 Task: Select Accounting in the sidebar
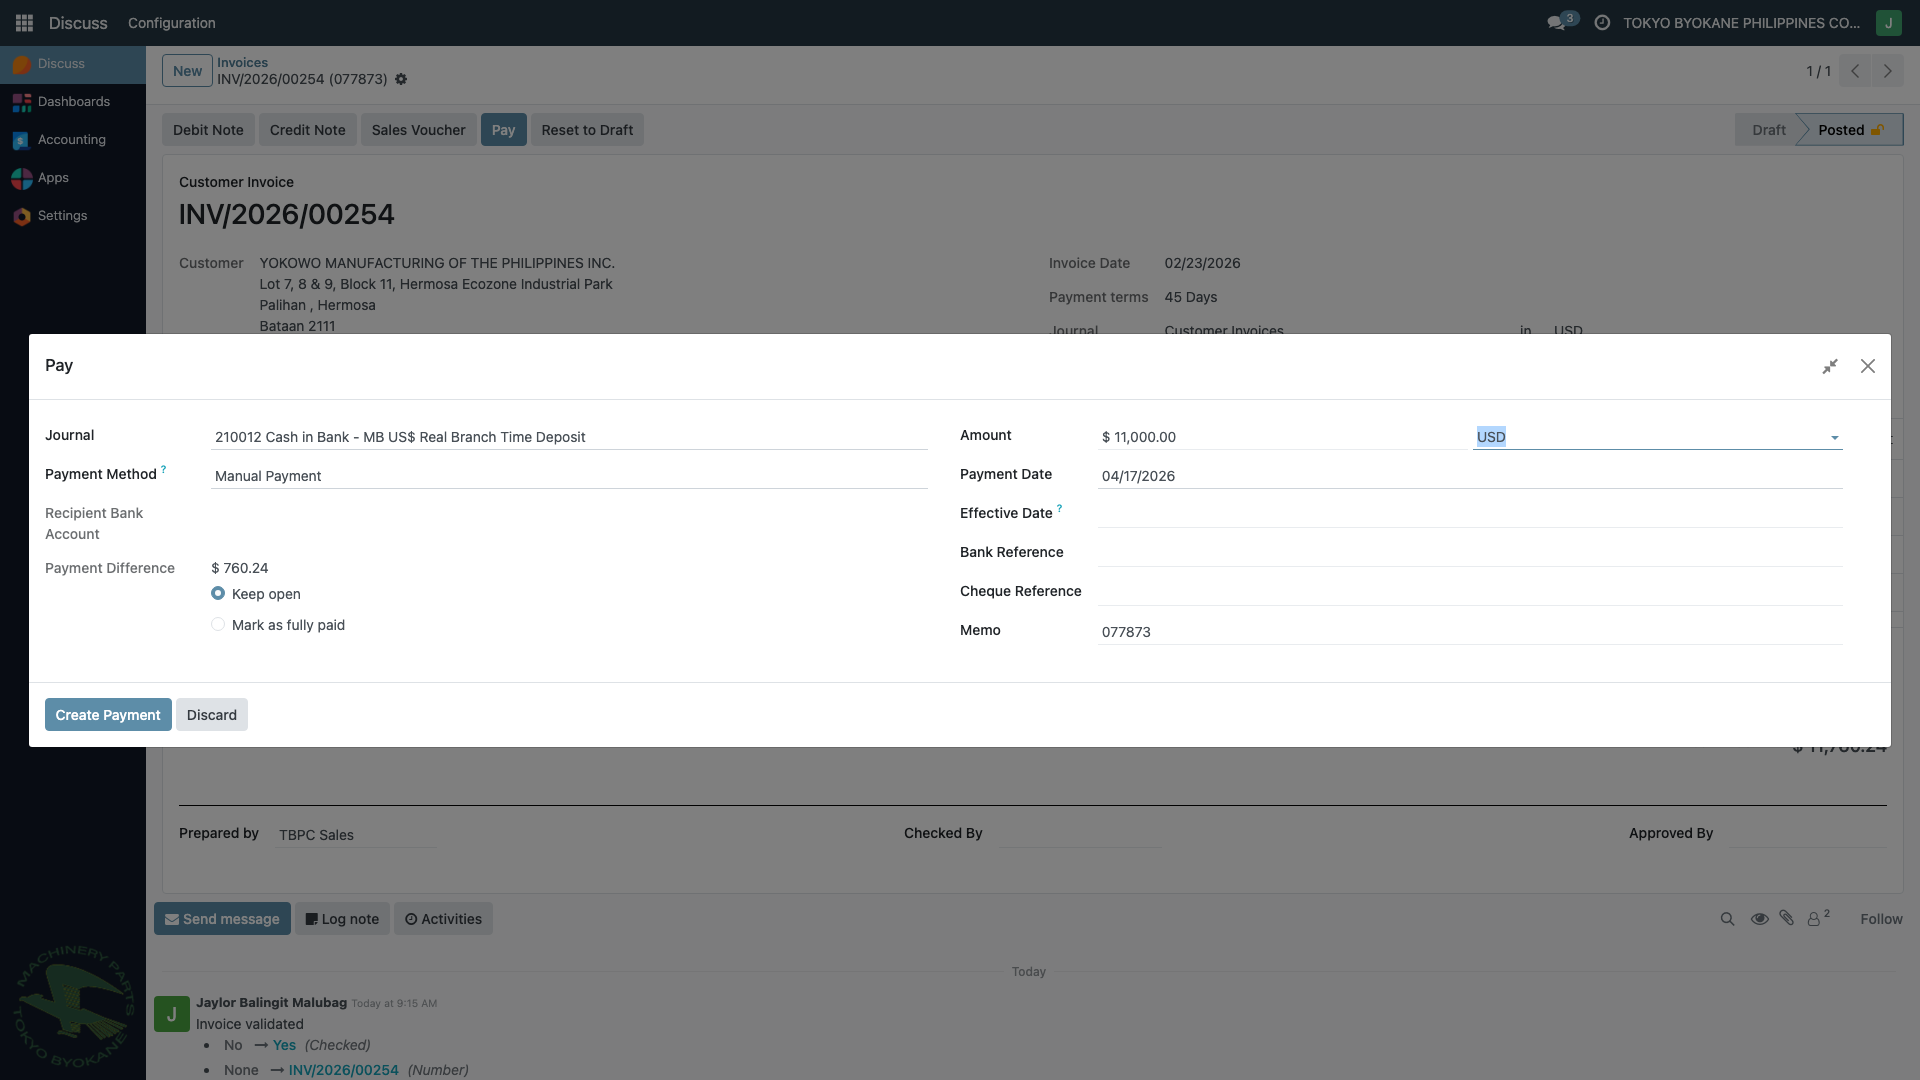pyautogui.click(x=70, y=139)
